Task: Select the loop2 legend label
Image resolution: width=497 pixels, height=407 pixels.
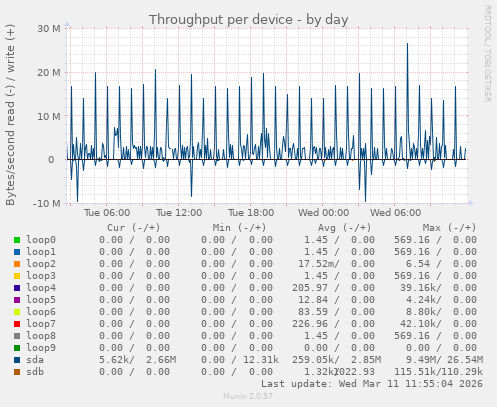Action: click(x=41, y=264)
